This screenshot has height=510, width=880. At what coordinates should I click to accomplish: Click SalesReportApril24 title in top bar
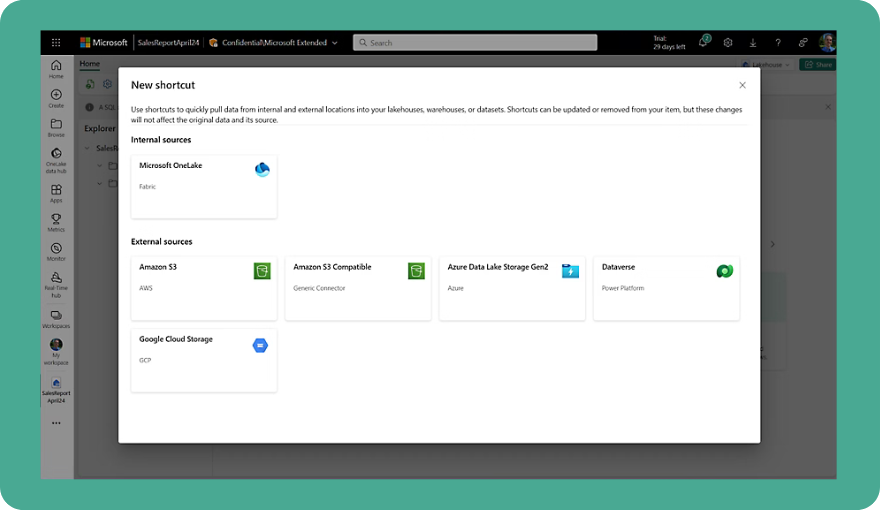coord(168,43)
